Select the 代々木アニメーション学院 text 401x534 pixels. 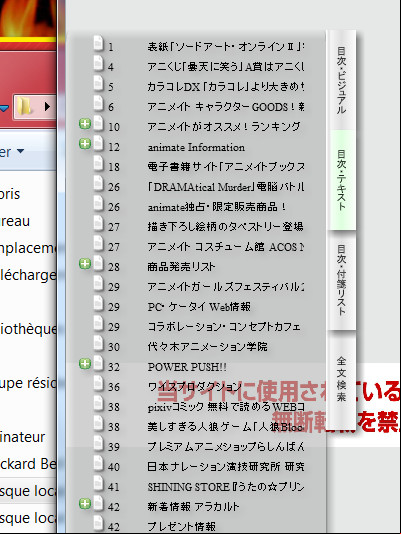(207, 347)
